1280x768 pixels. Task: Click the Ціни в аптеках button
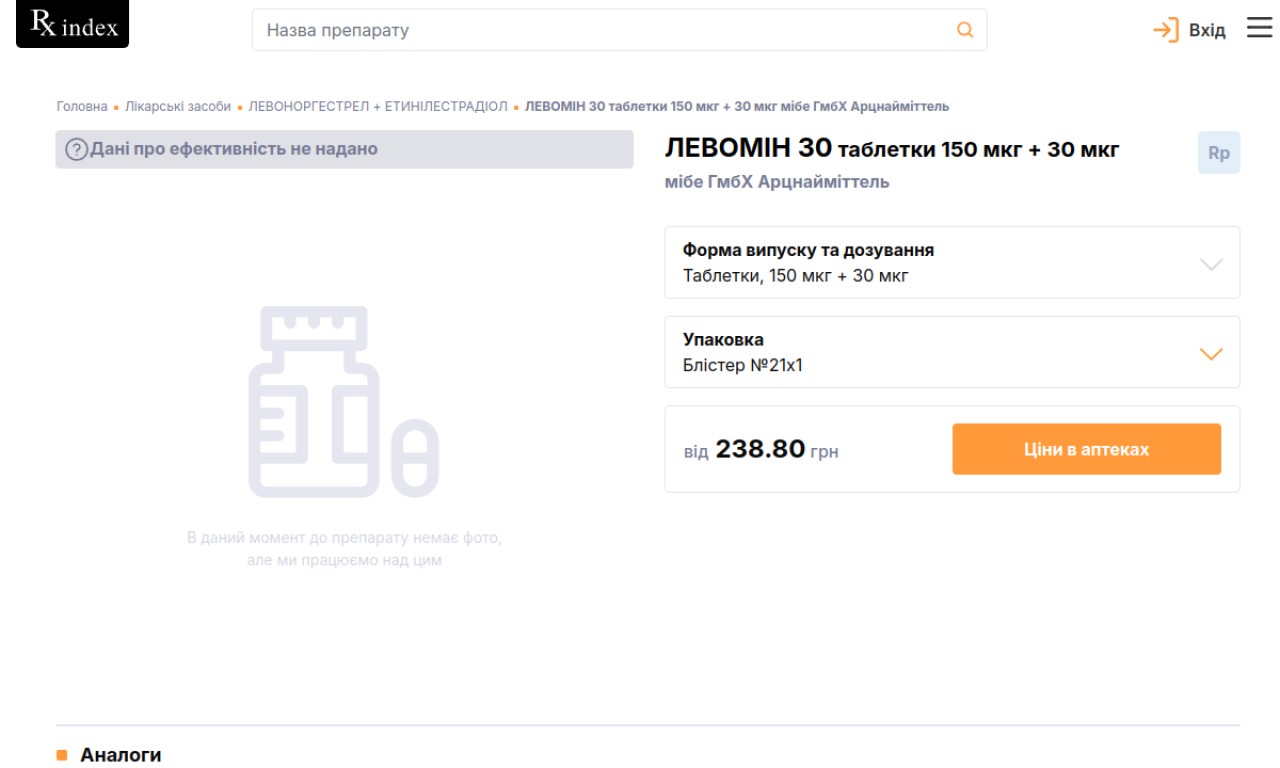tap(1086, 449)
